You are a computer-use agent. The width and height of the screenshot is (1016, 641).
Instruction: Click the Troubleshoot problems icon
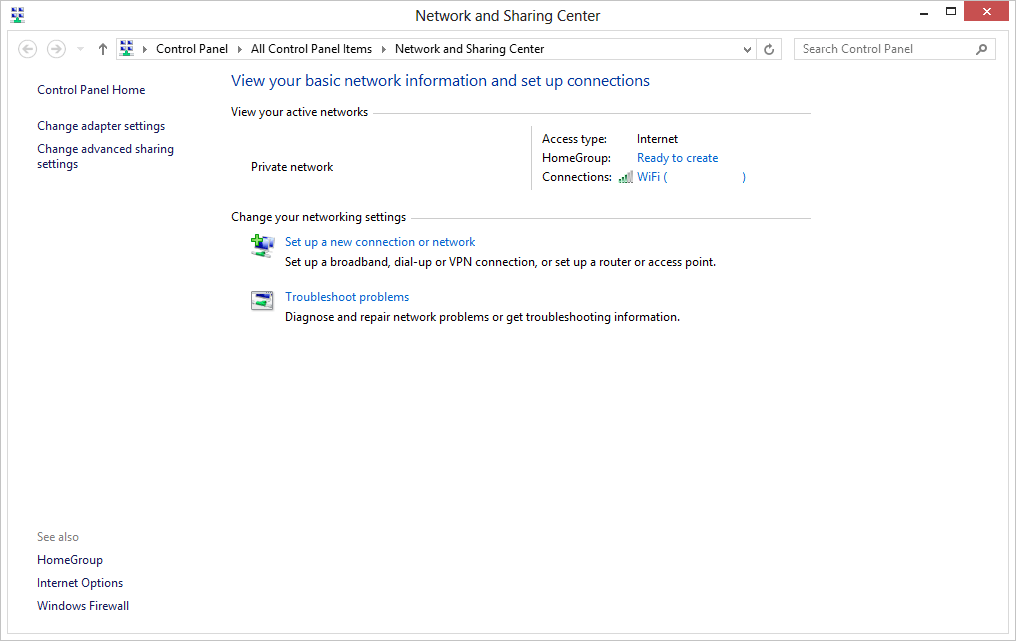262,301
